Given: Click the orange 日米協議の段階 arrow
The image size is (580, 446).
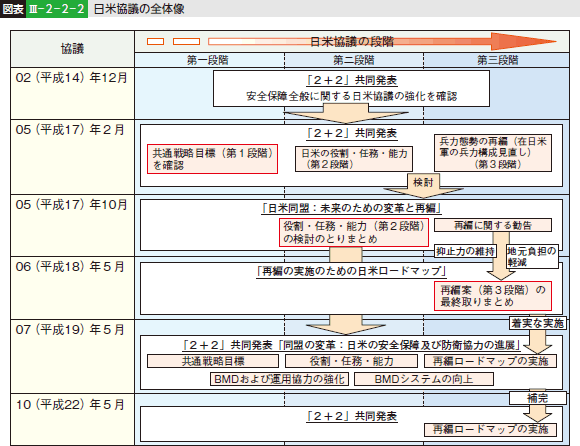Looking at the screenshot, I should point(382,41).
